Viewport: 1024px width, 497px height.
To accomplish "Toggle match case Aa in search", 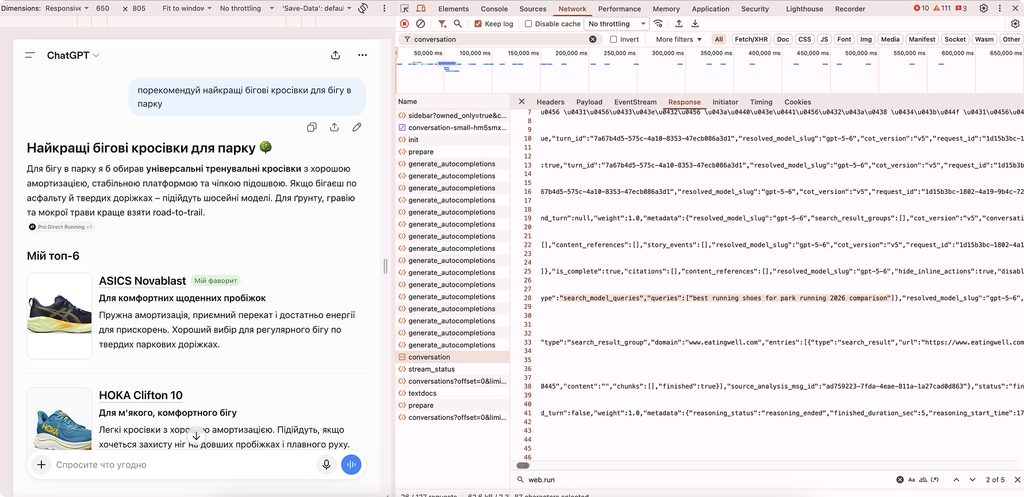I will (x=912, y=480).
